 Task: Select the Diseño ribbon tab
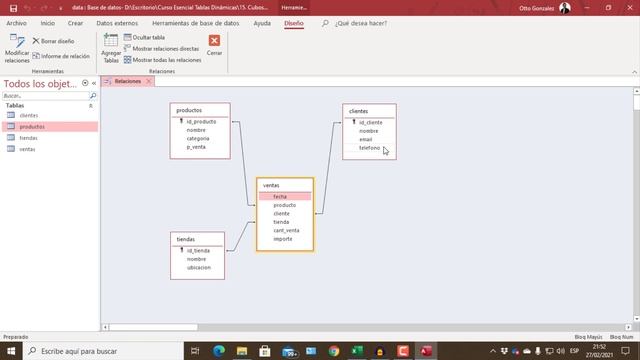[x=294, y=23]
